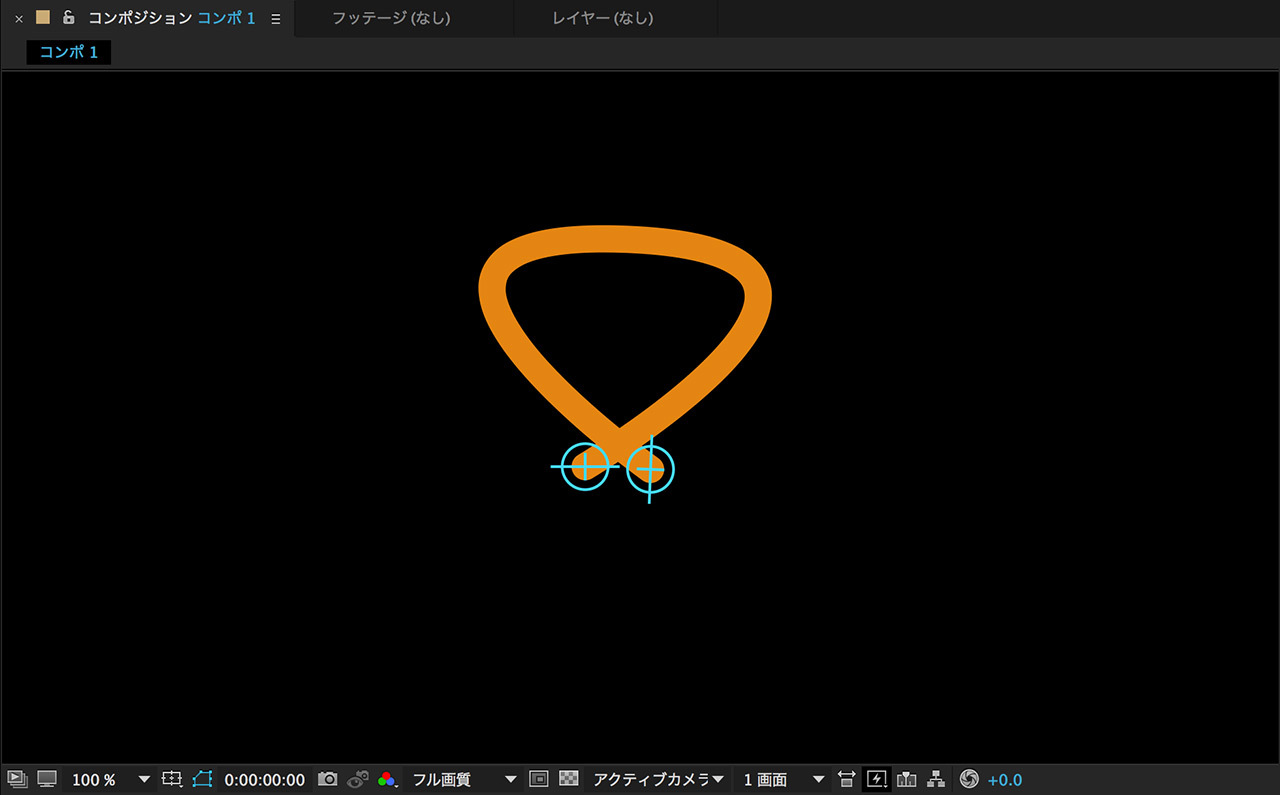Toggle the viewer panel lock icon

click(68, 18)
